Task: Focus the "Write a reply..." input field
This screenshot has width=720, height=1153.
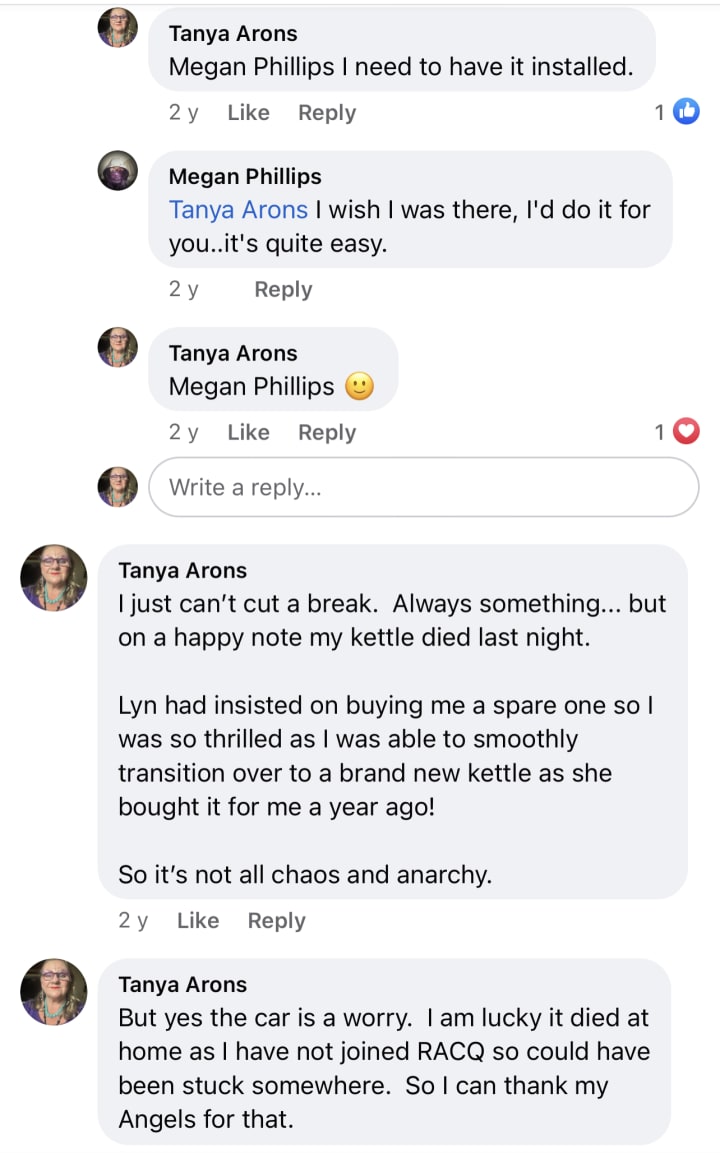Action: pyautogui.click(x=423, y=488)
